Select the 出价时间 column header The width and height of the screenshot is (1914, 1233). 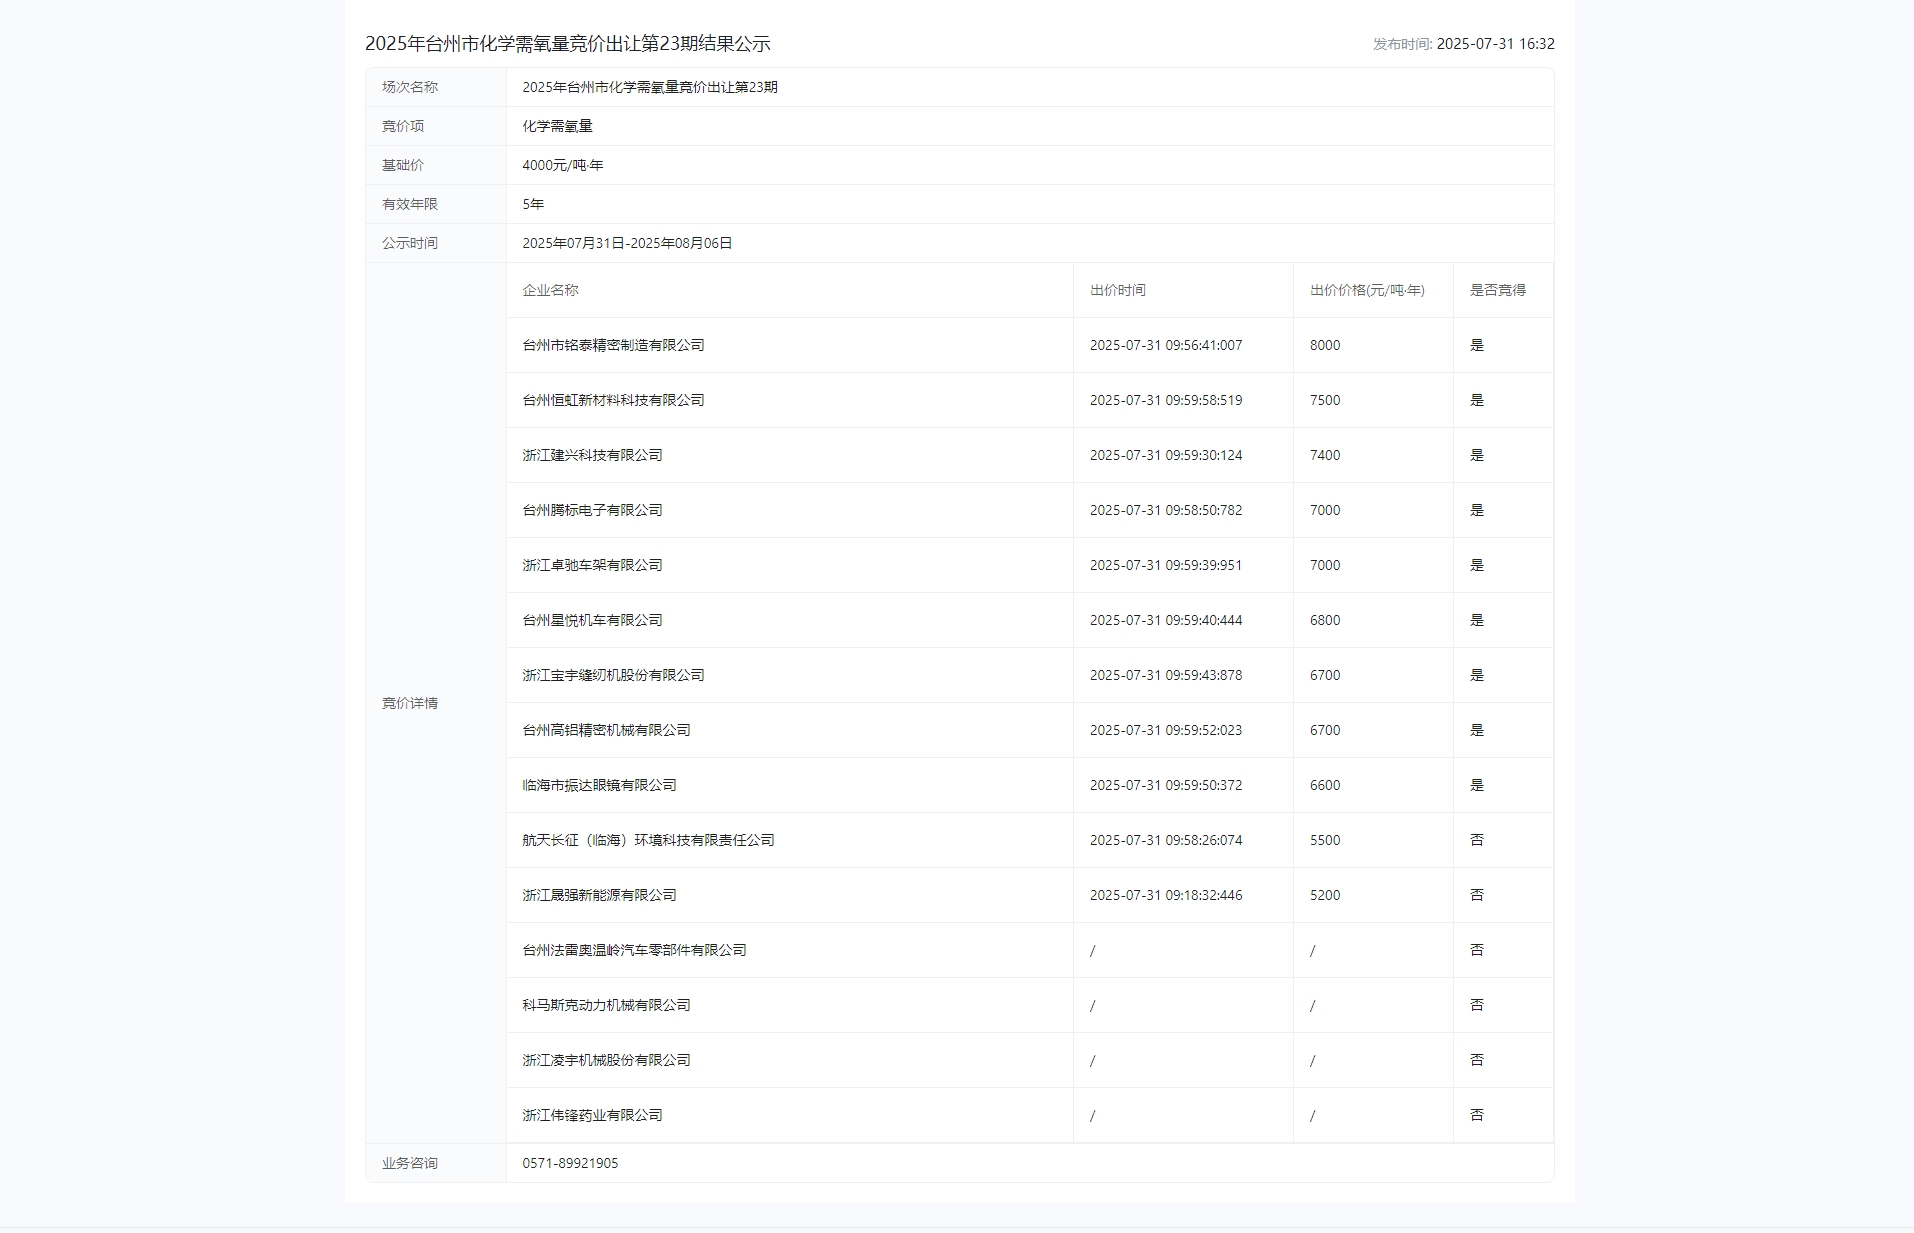click(x=1117, y=290)
